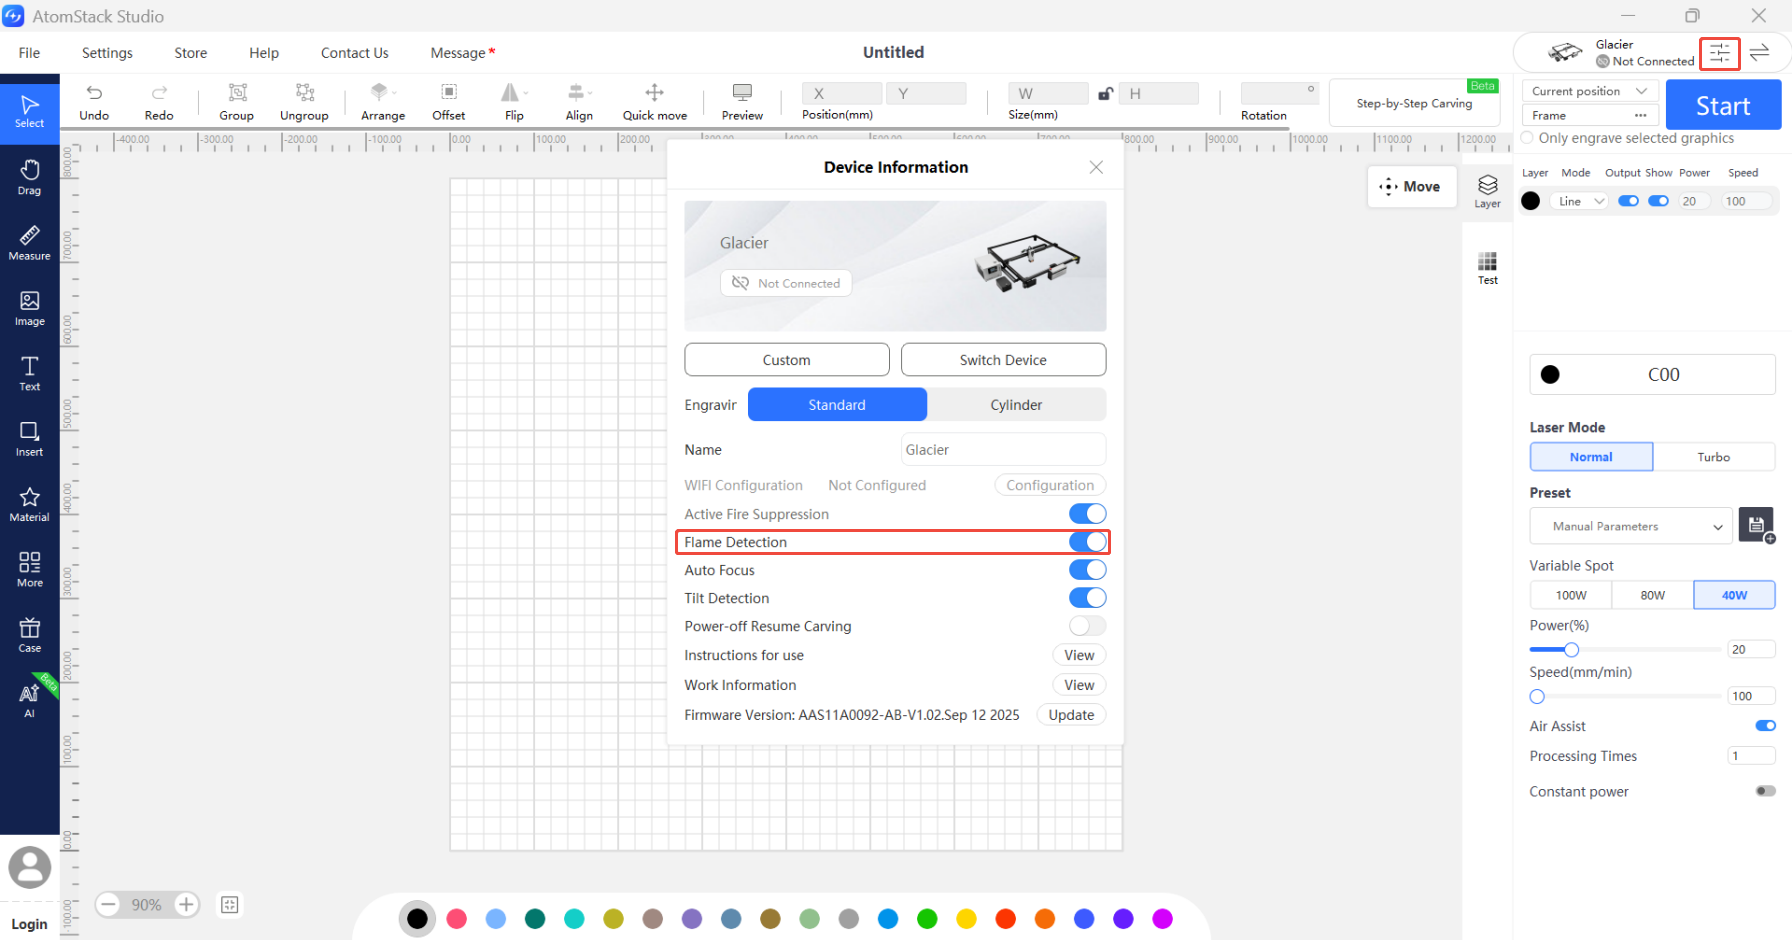This screenshot has height=940, width=1792.
Task: Open the Layer panel icon
Action: (1487, 190)
